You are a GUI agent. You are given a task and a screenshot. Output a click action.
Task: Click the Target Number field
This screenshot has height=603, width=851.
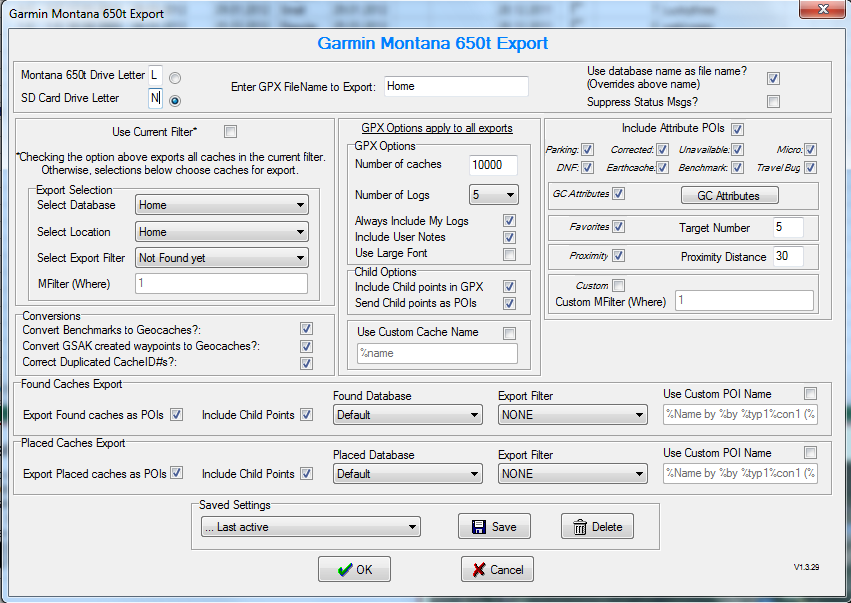[788, 227]
